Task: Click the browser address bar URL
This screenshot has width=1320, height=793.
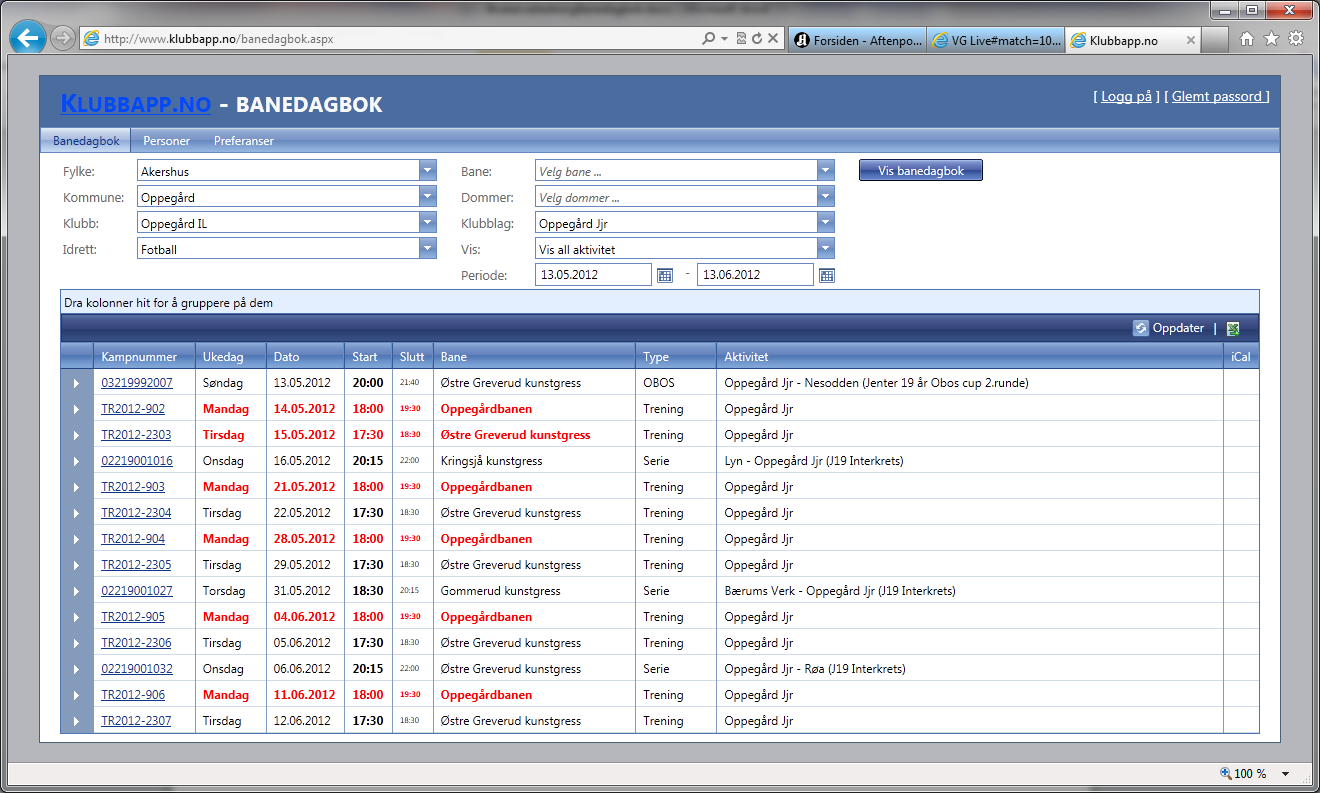Action: [x=219, y=39]
